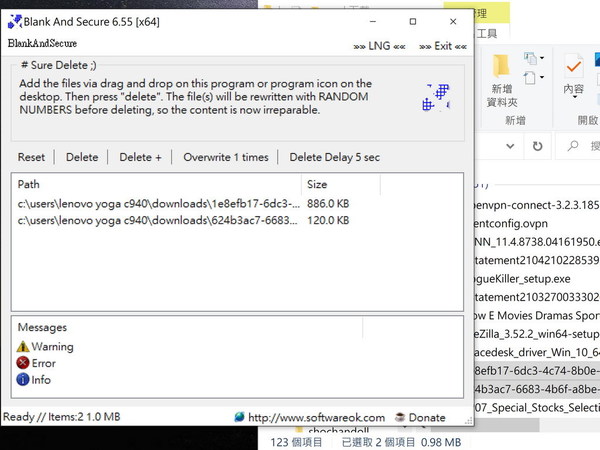Click the Reset button
The height and width of the screenshot is (450, 600).
point(31,157)
